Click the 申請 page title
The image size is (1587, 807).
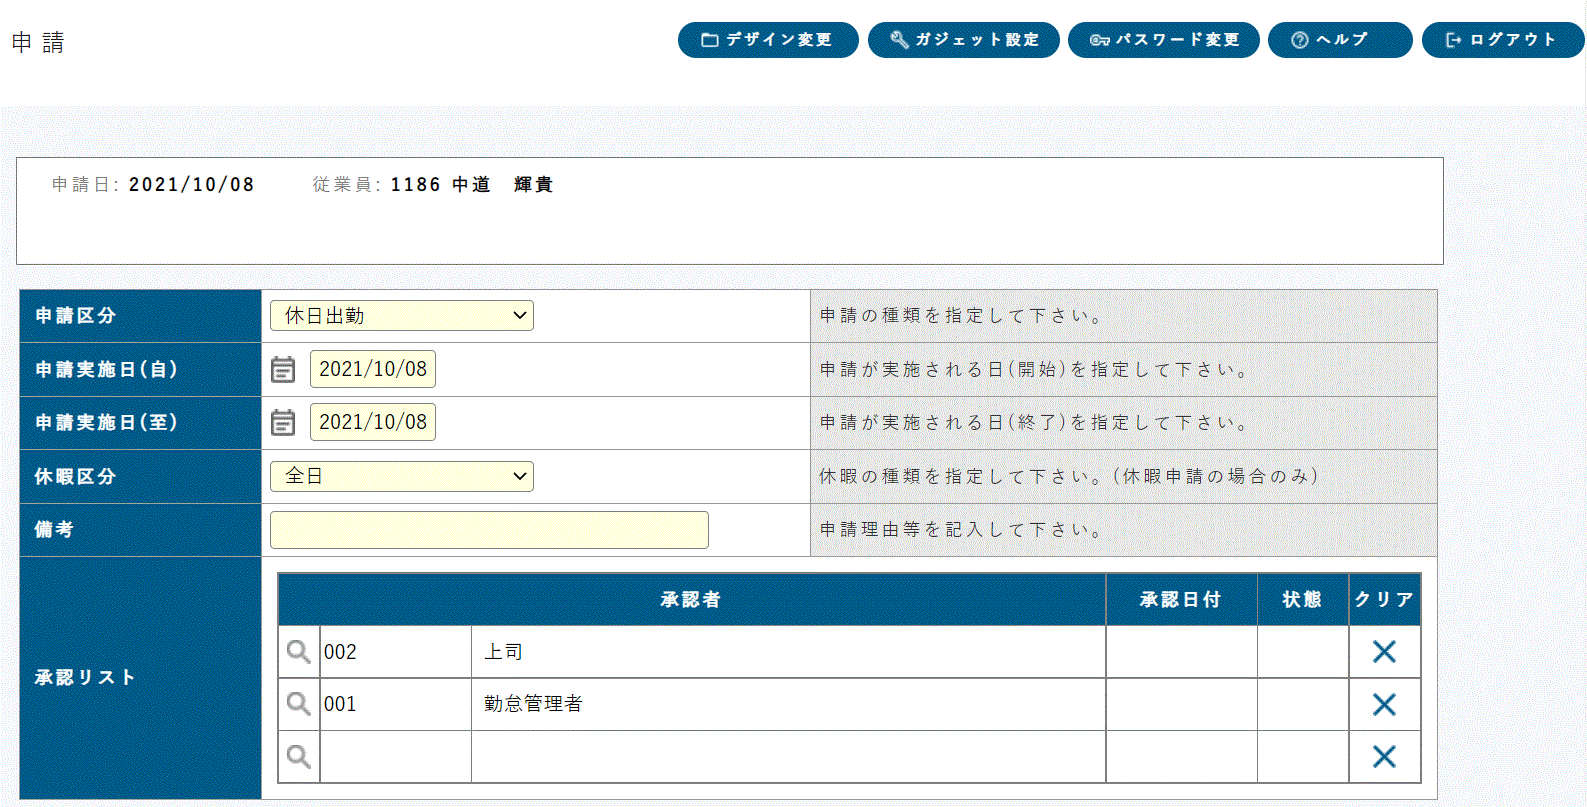(x=38, y=43)
